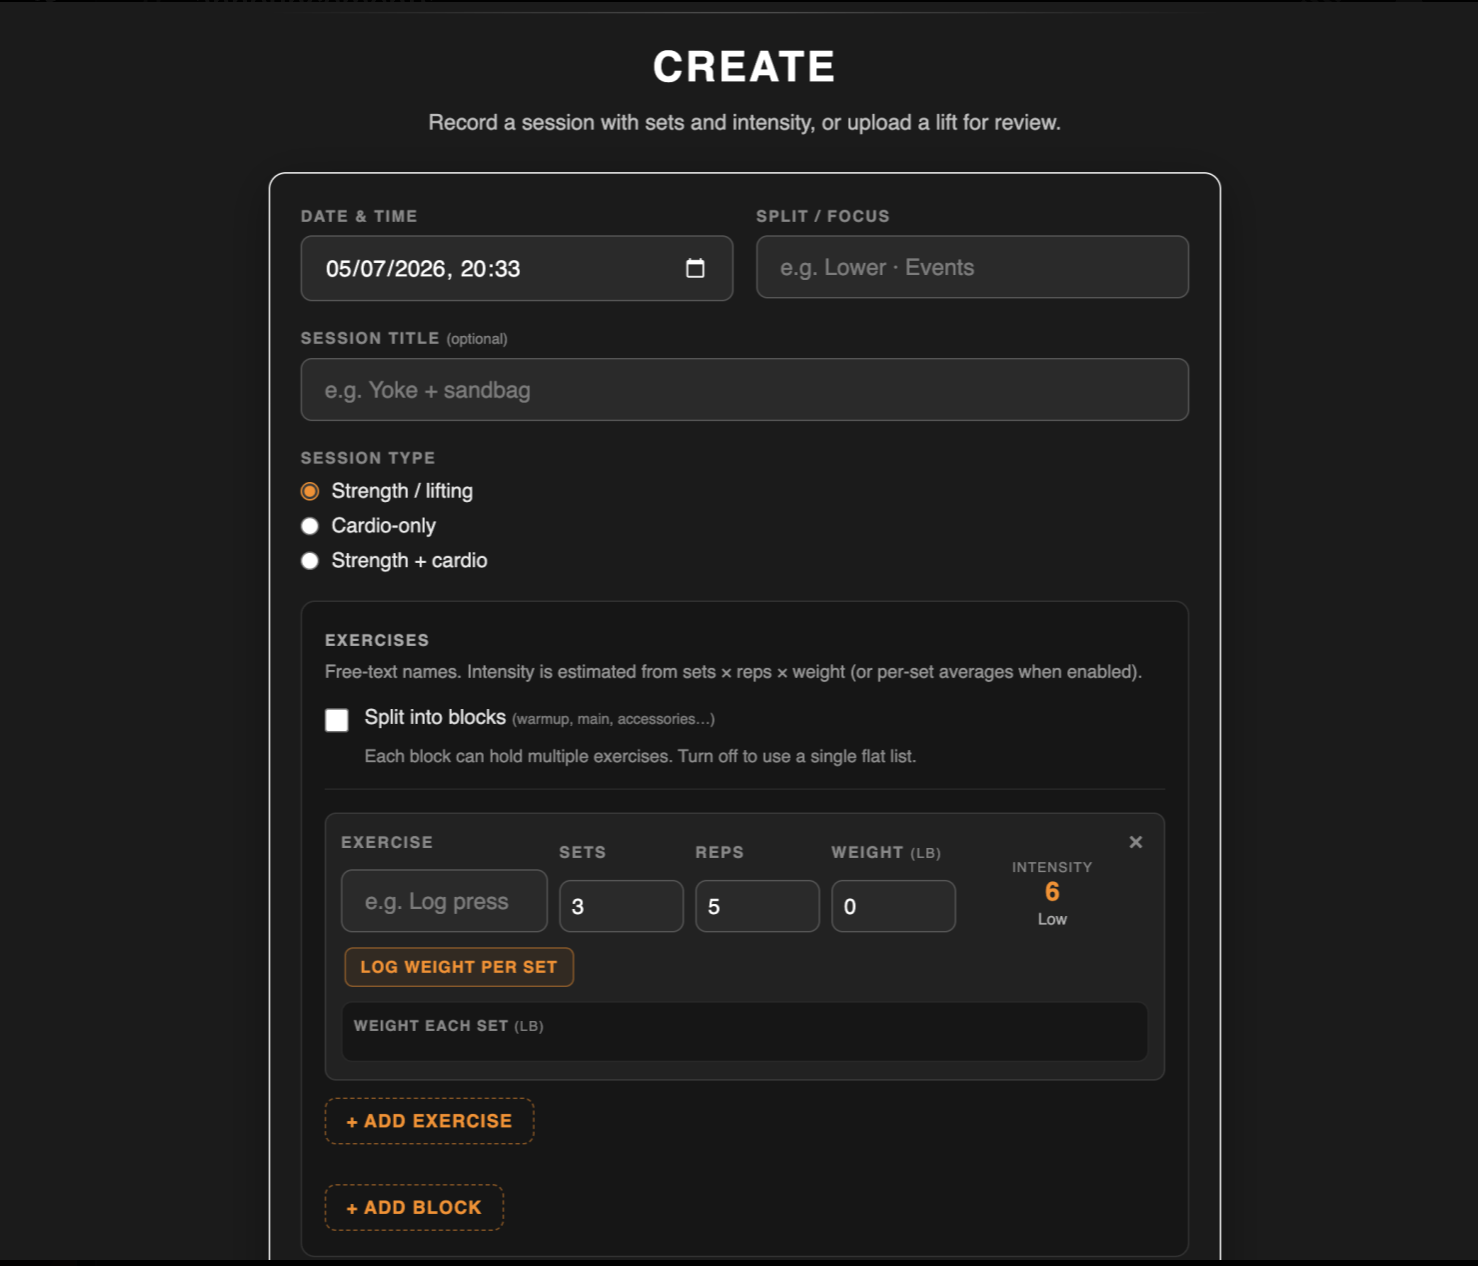The width and height of the screenshot is (1478, 1266).
Task: Click the Low intensity label
Action: (1052, 919)
